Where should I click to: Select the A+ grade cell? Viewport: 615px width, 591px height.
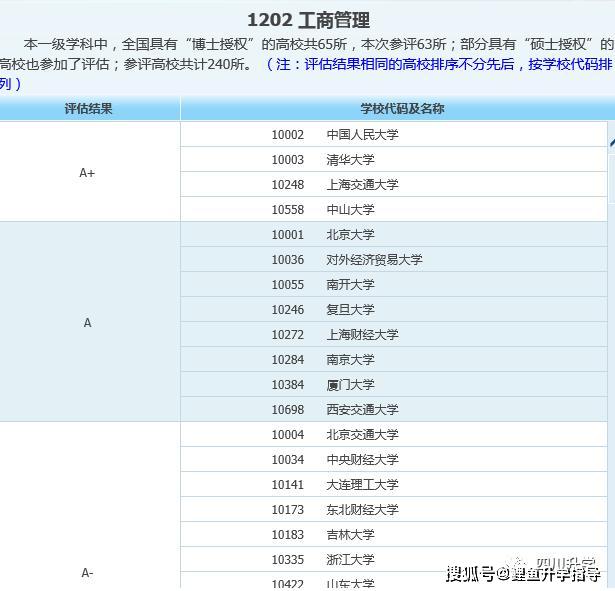(87, 172)
